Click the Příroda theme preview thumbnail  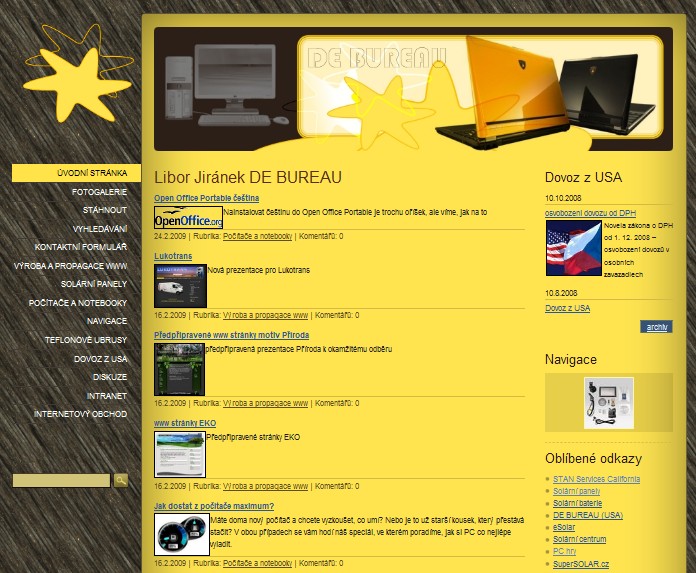click(x=180, y=369)
